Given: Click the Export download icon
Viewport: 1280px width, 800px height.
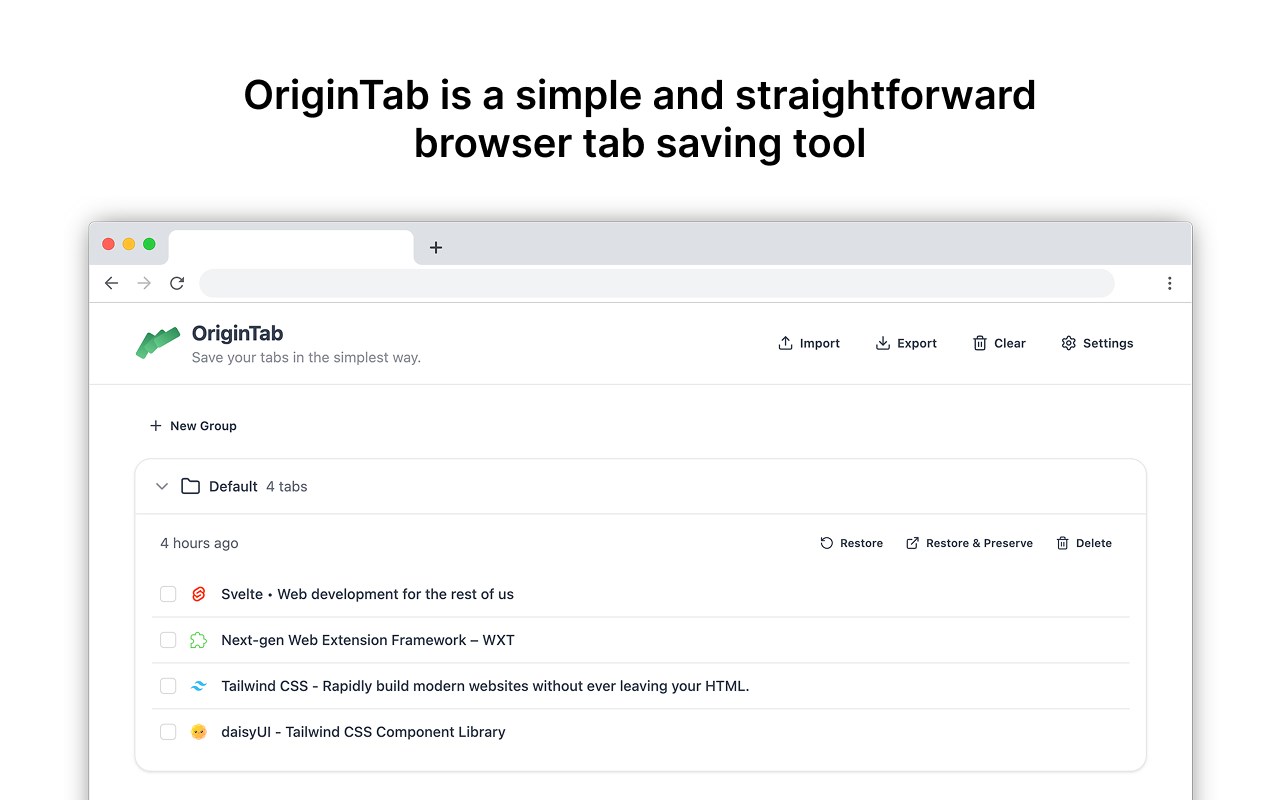Looking at the screenshot, I should click(883, 343).
